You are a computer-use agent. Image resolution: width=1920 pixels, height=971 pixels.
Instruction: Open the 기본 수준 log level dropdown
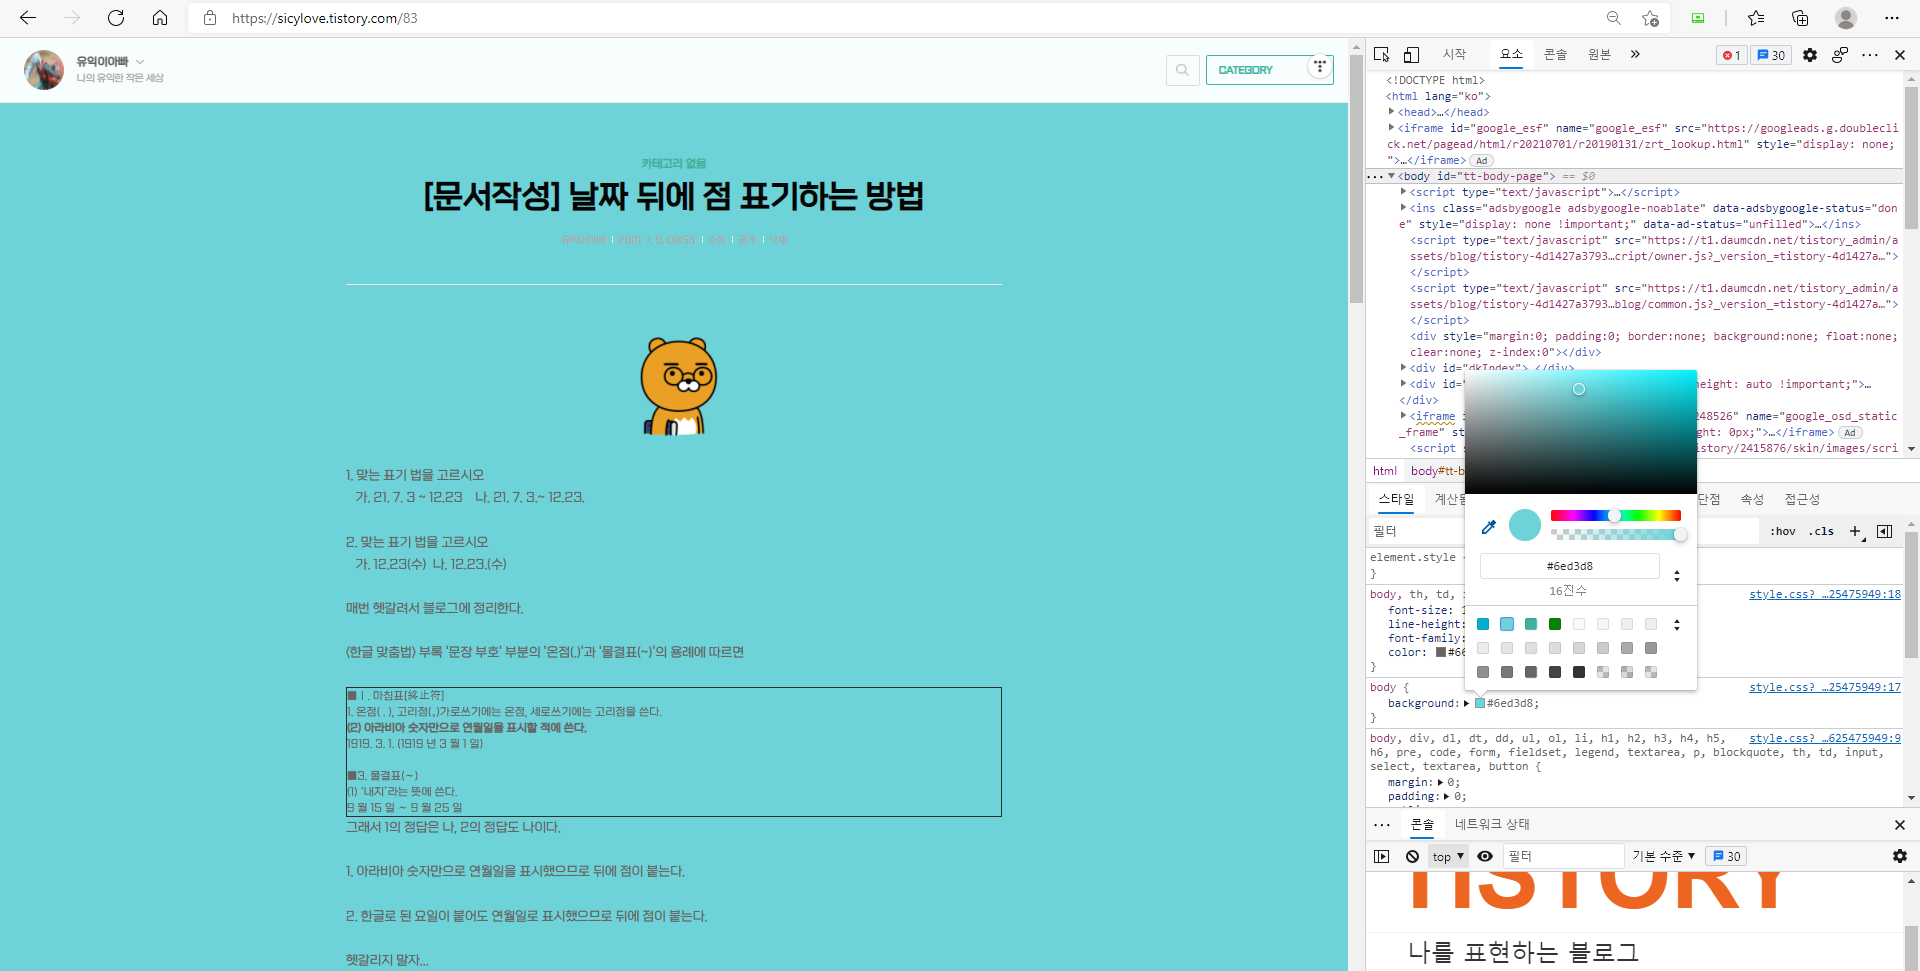pyautogui.click(x=1663, y=856)
